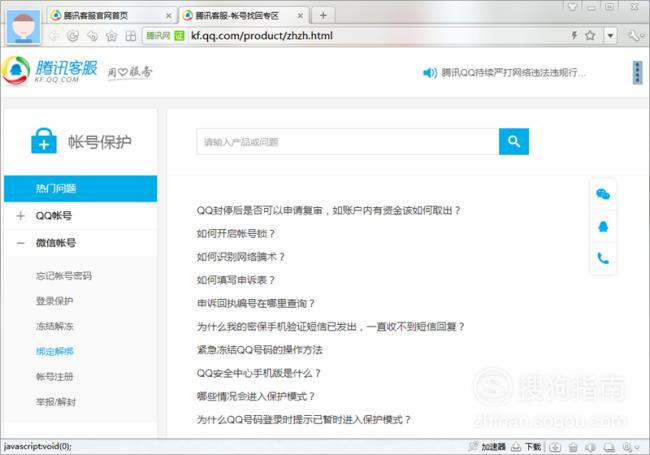This screenshot has height=455, width=650.
Task: Click the 加速器 status bar item
Action: click(488, 447)
